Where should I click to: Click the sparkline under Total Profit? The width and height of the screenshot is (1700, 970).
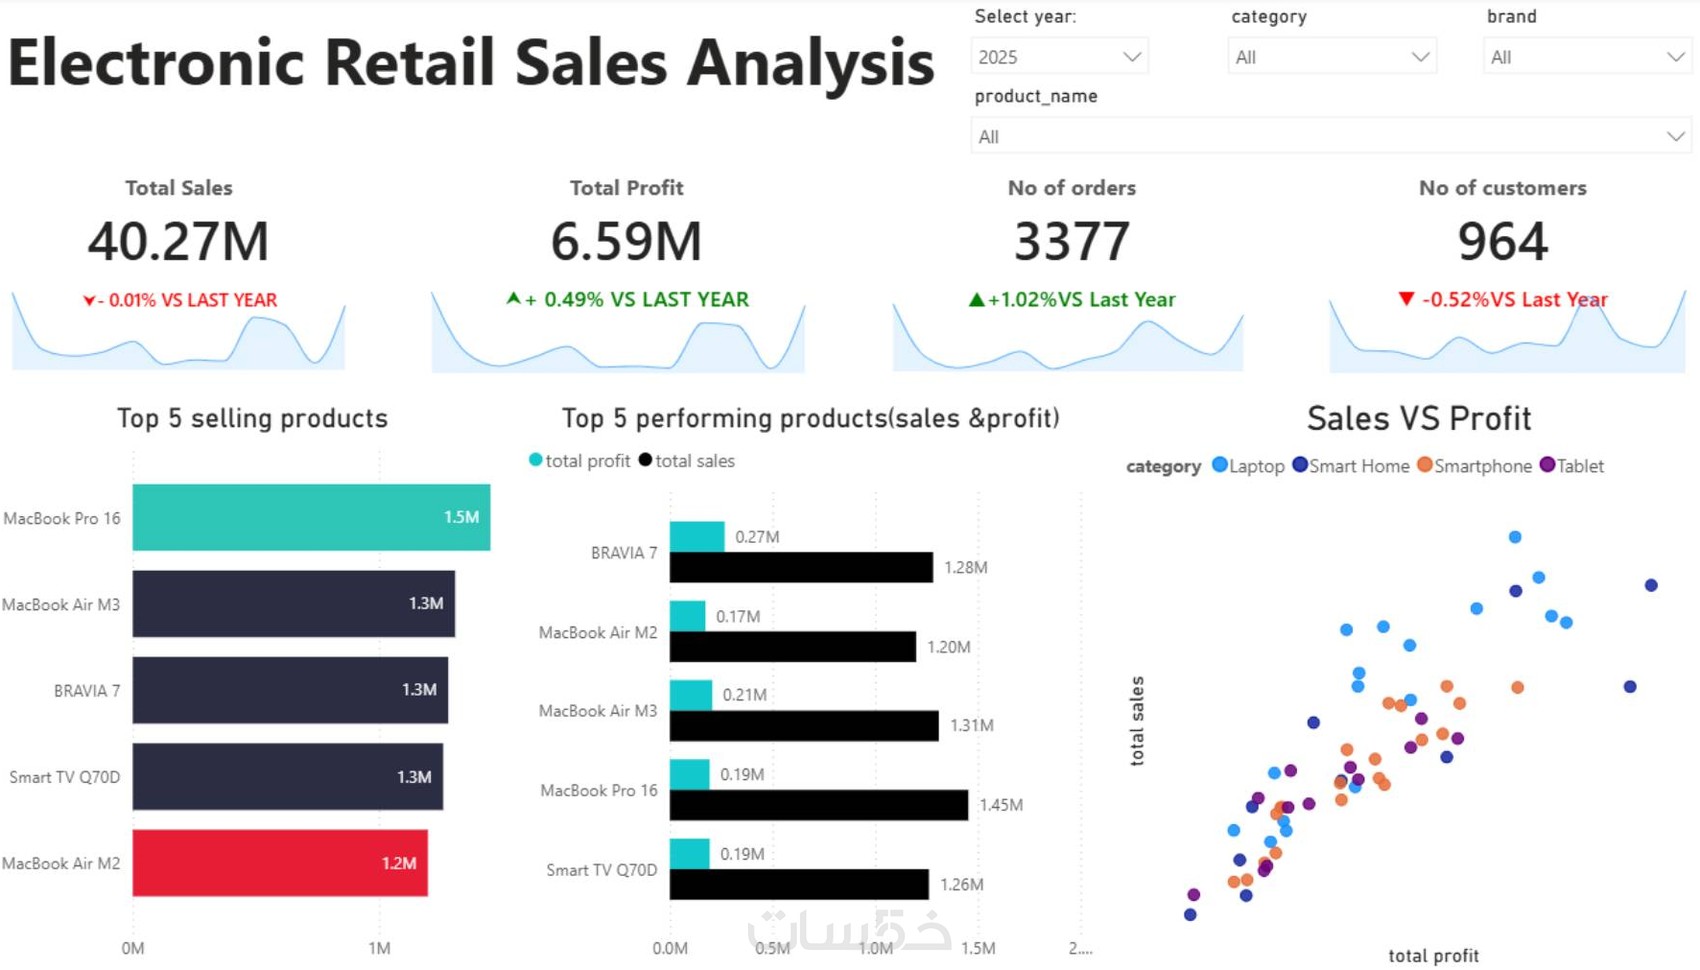pyautogui.click(x=618, y=333)
